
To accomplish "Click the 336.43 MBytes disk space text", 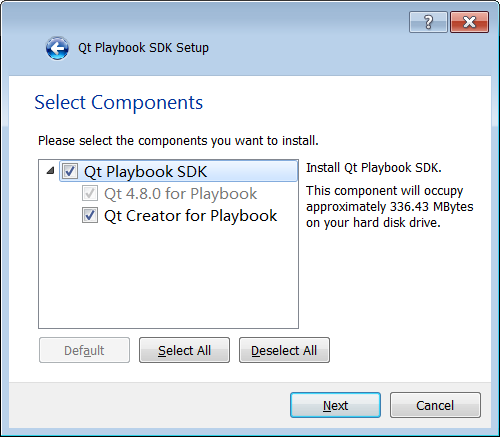I will pos(431,207).
